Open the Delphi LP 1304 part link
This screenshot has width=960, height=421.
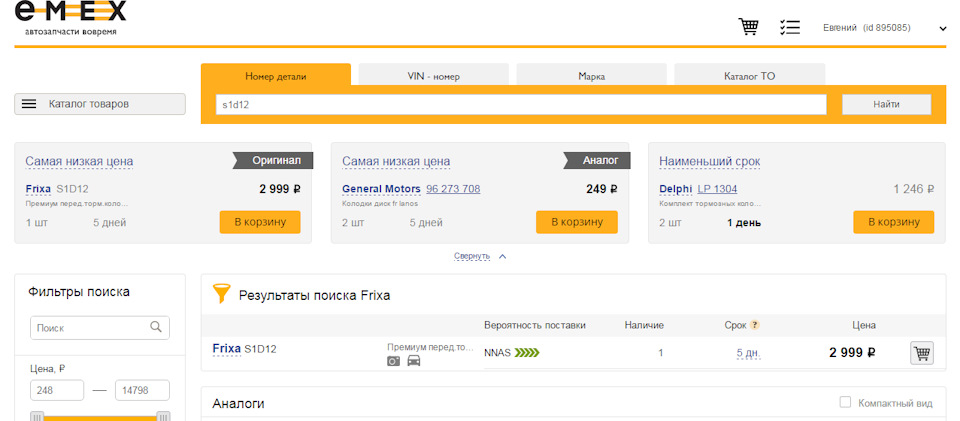[717, 189]
